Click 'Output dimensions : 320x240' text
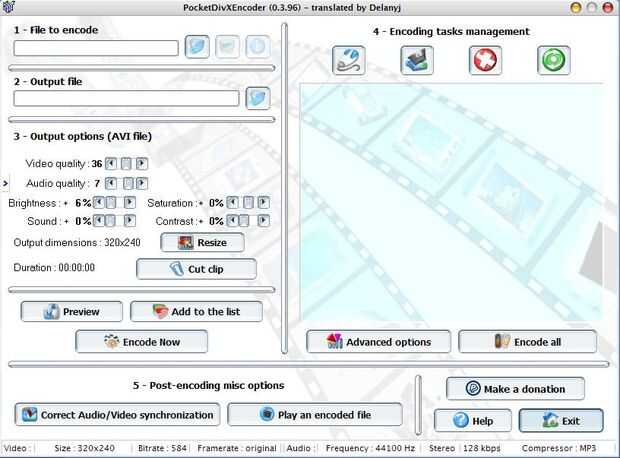620x458 pixels. [77, 242]
